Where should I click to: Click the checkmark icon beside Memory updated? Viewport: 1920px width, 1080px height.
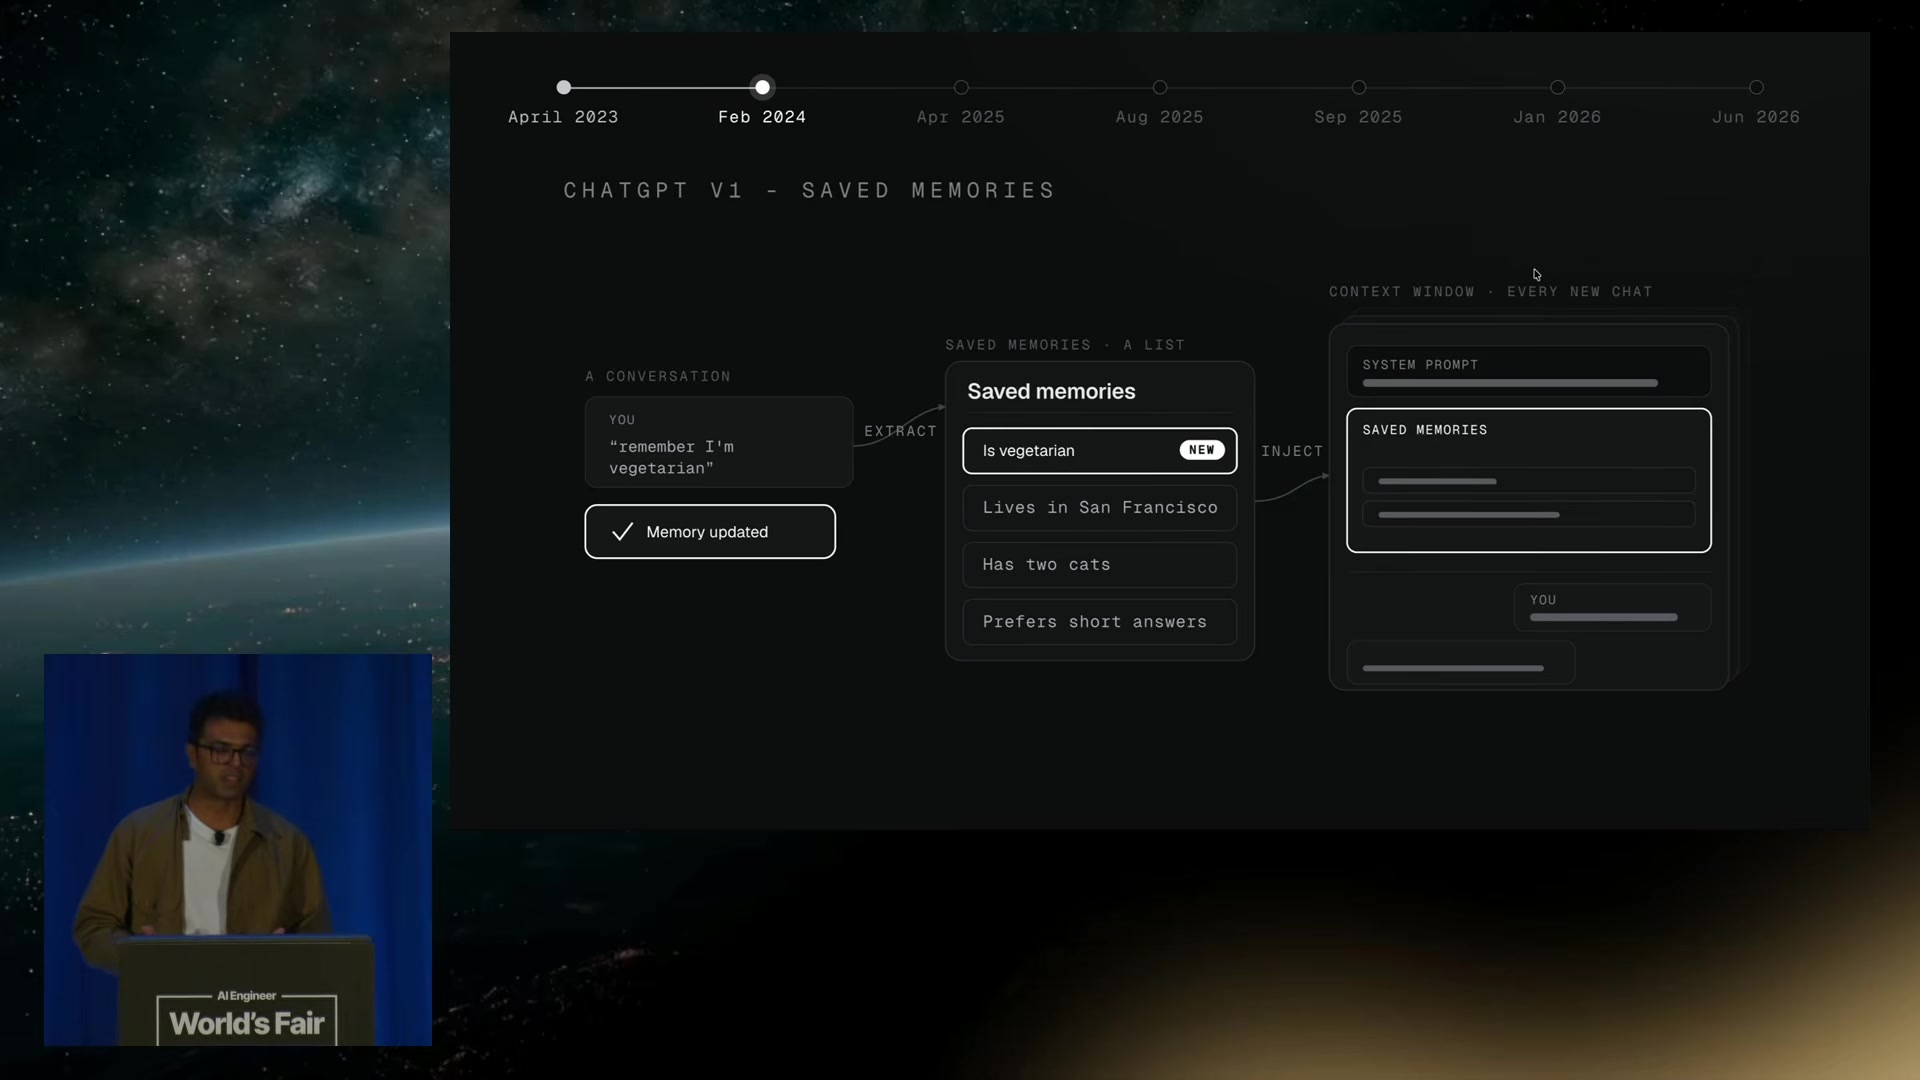(622, 532)
